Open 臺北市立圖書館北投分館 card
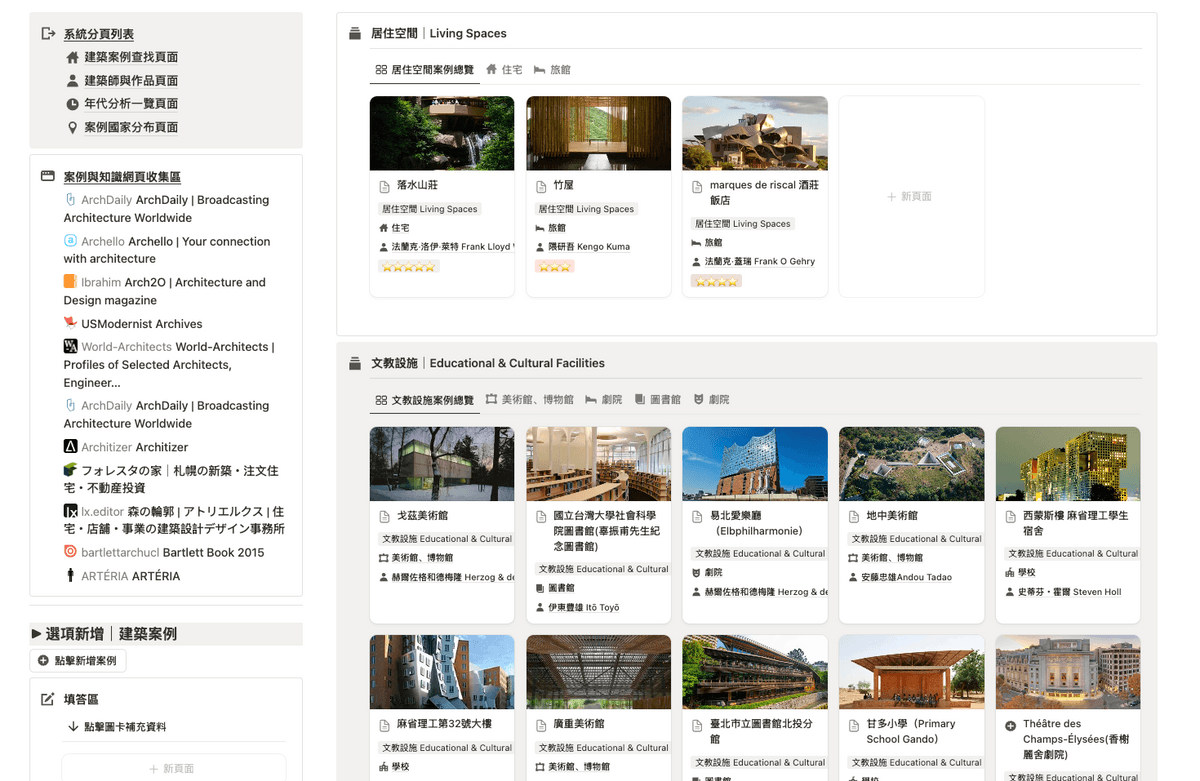Viewport: 1200px width, 781px height. (x=755, y=708)
